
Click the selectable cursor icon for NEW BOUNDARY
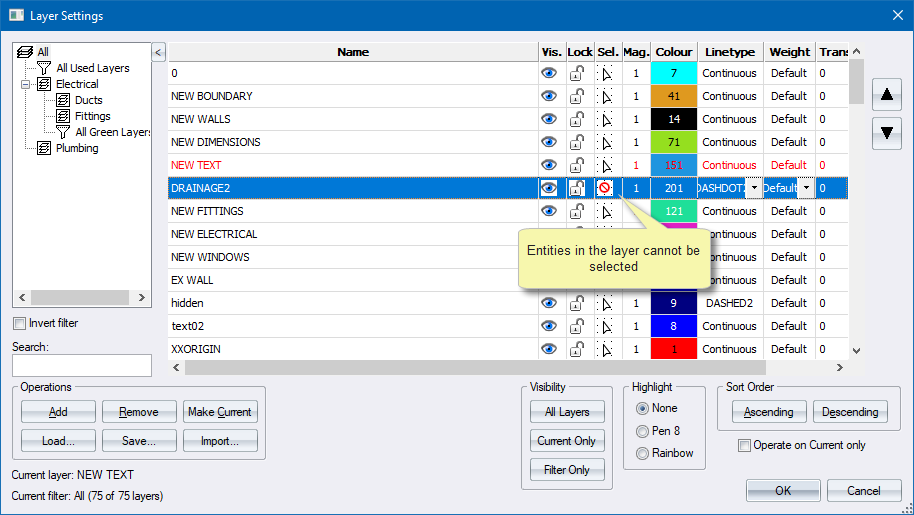point(605,97)
